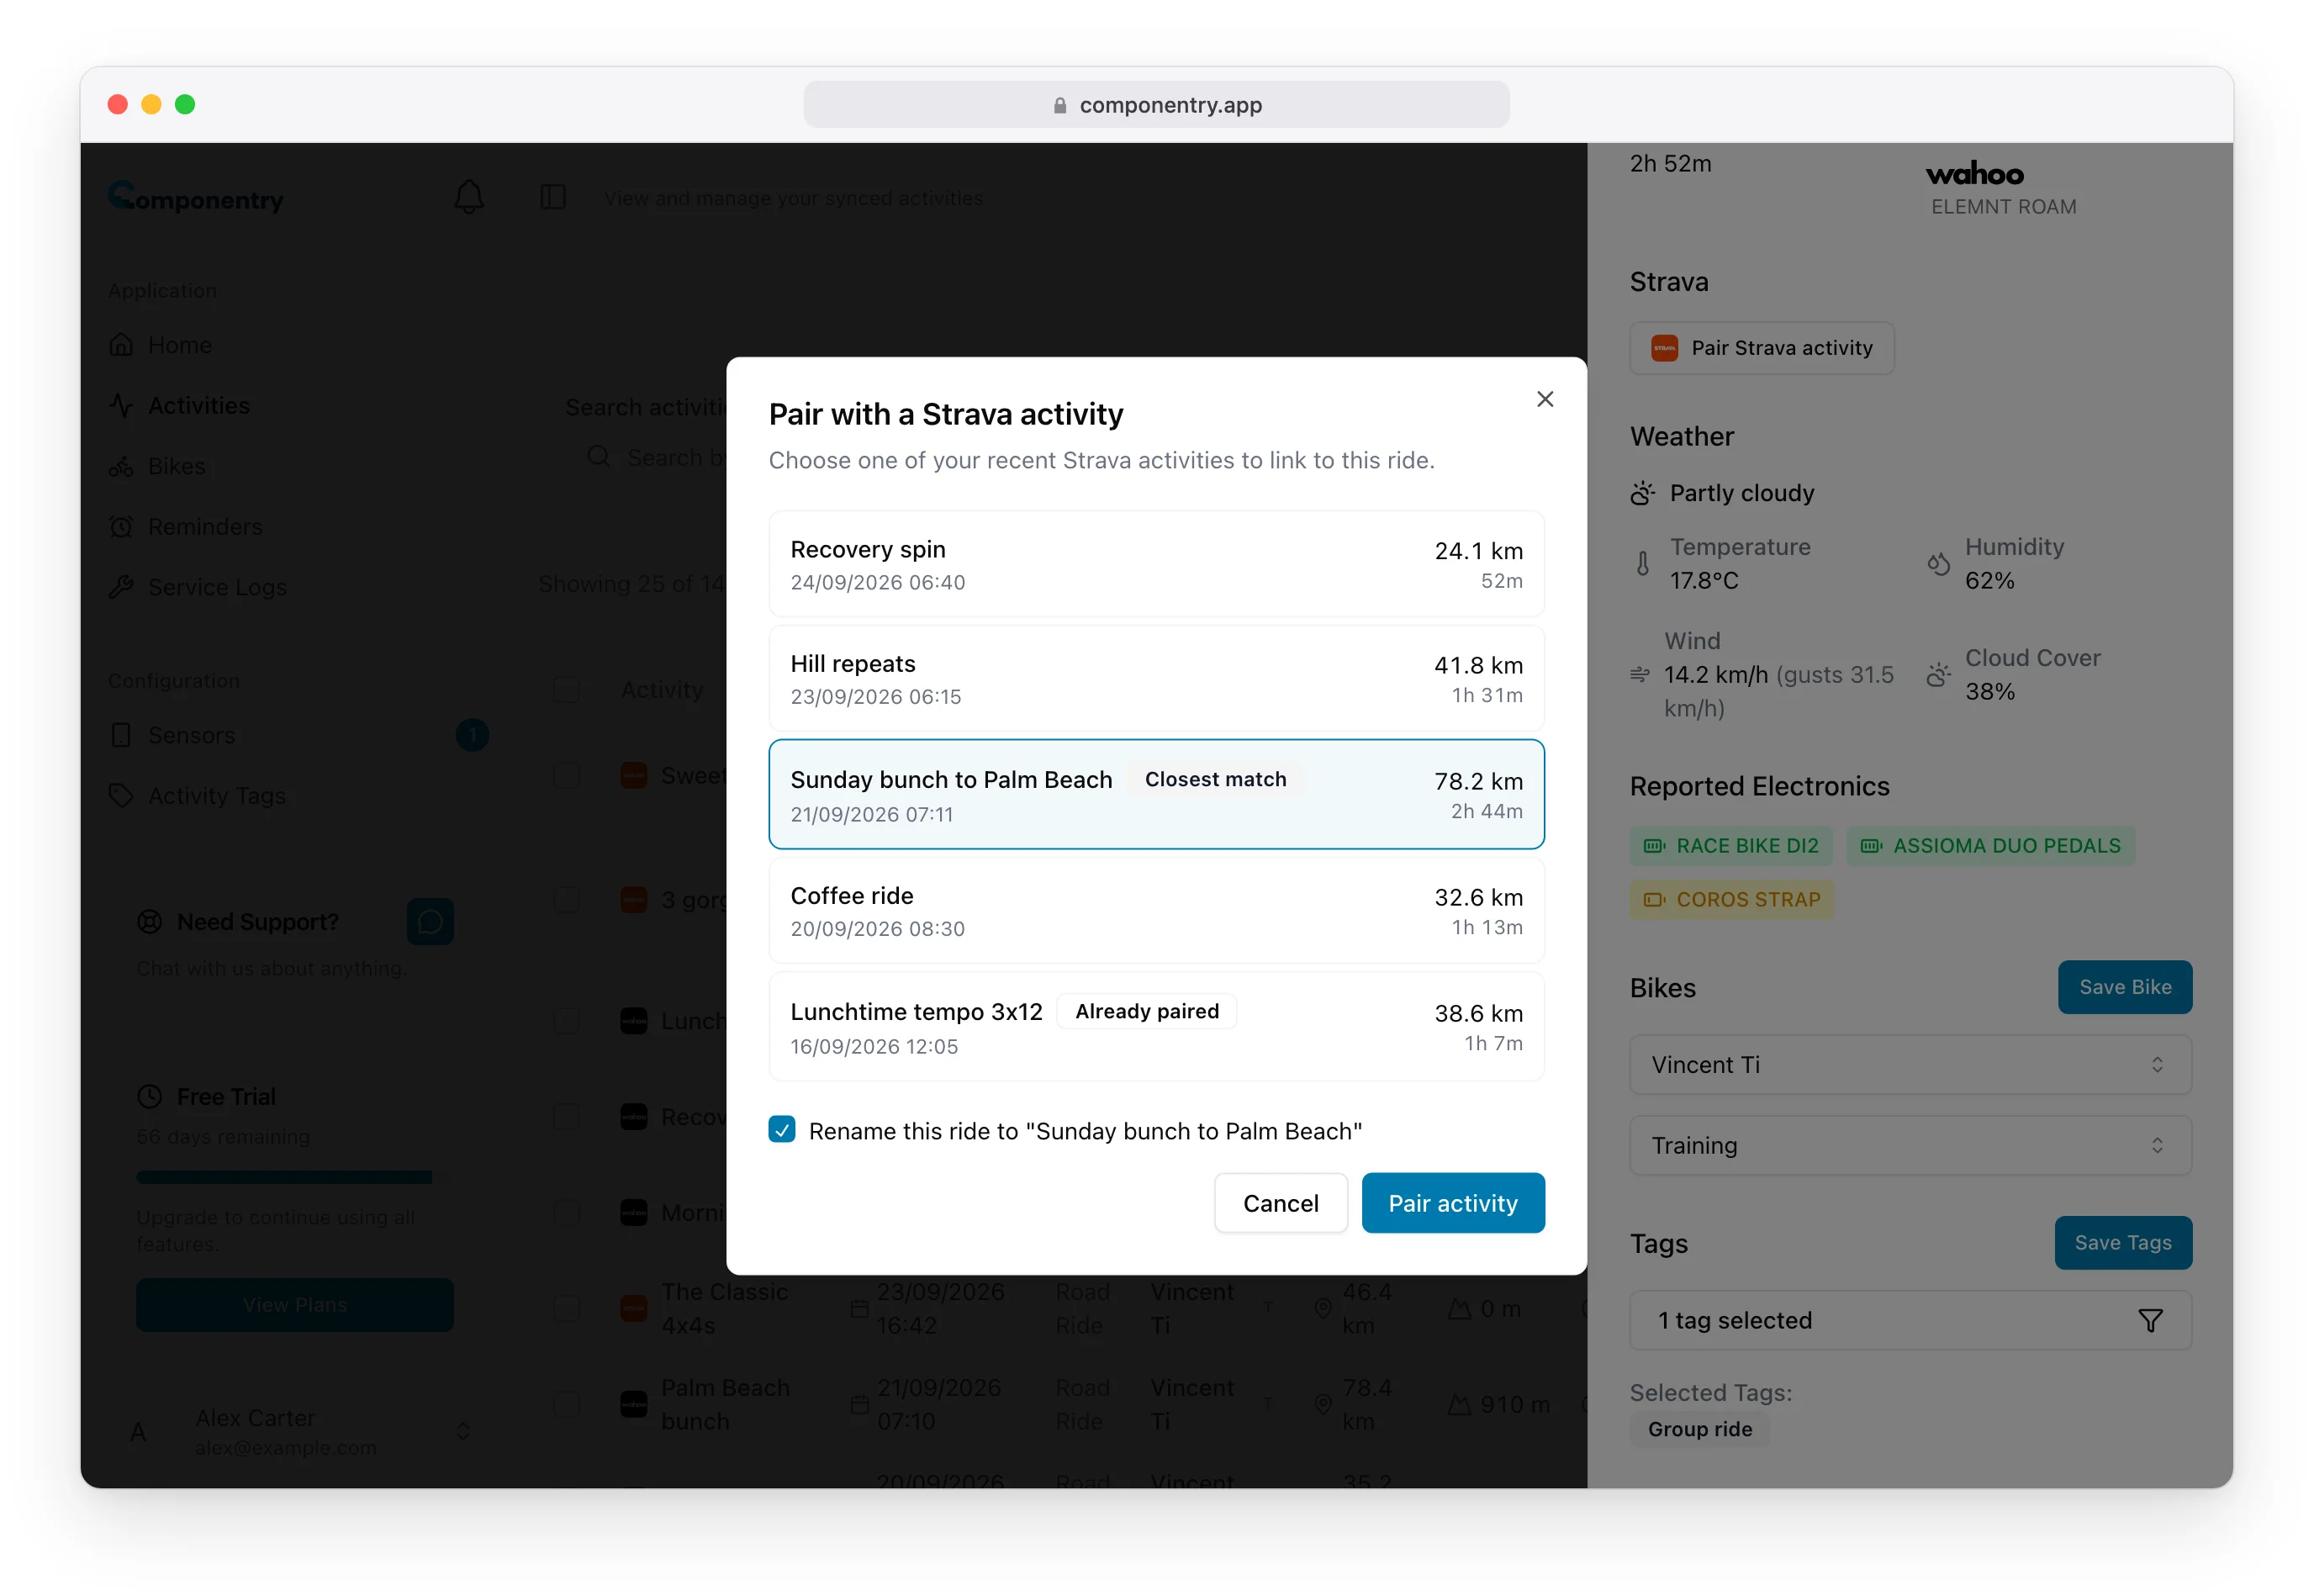Check the Lunch activity row checkbox
The height and width of the screenshot is (1596, 2314).
[x=567, y=1021]
